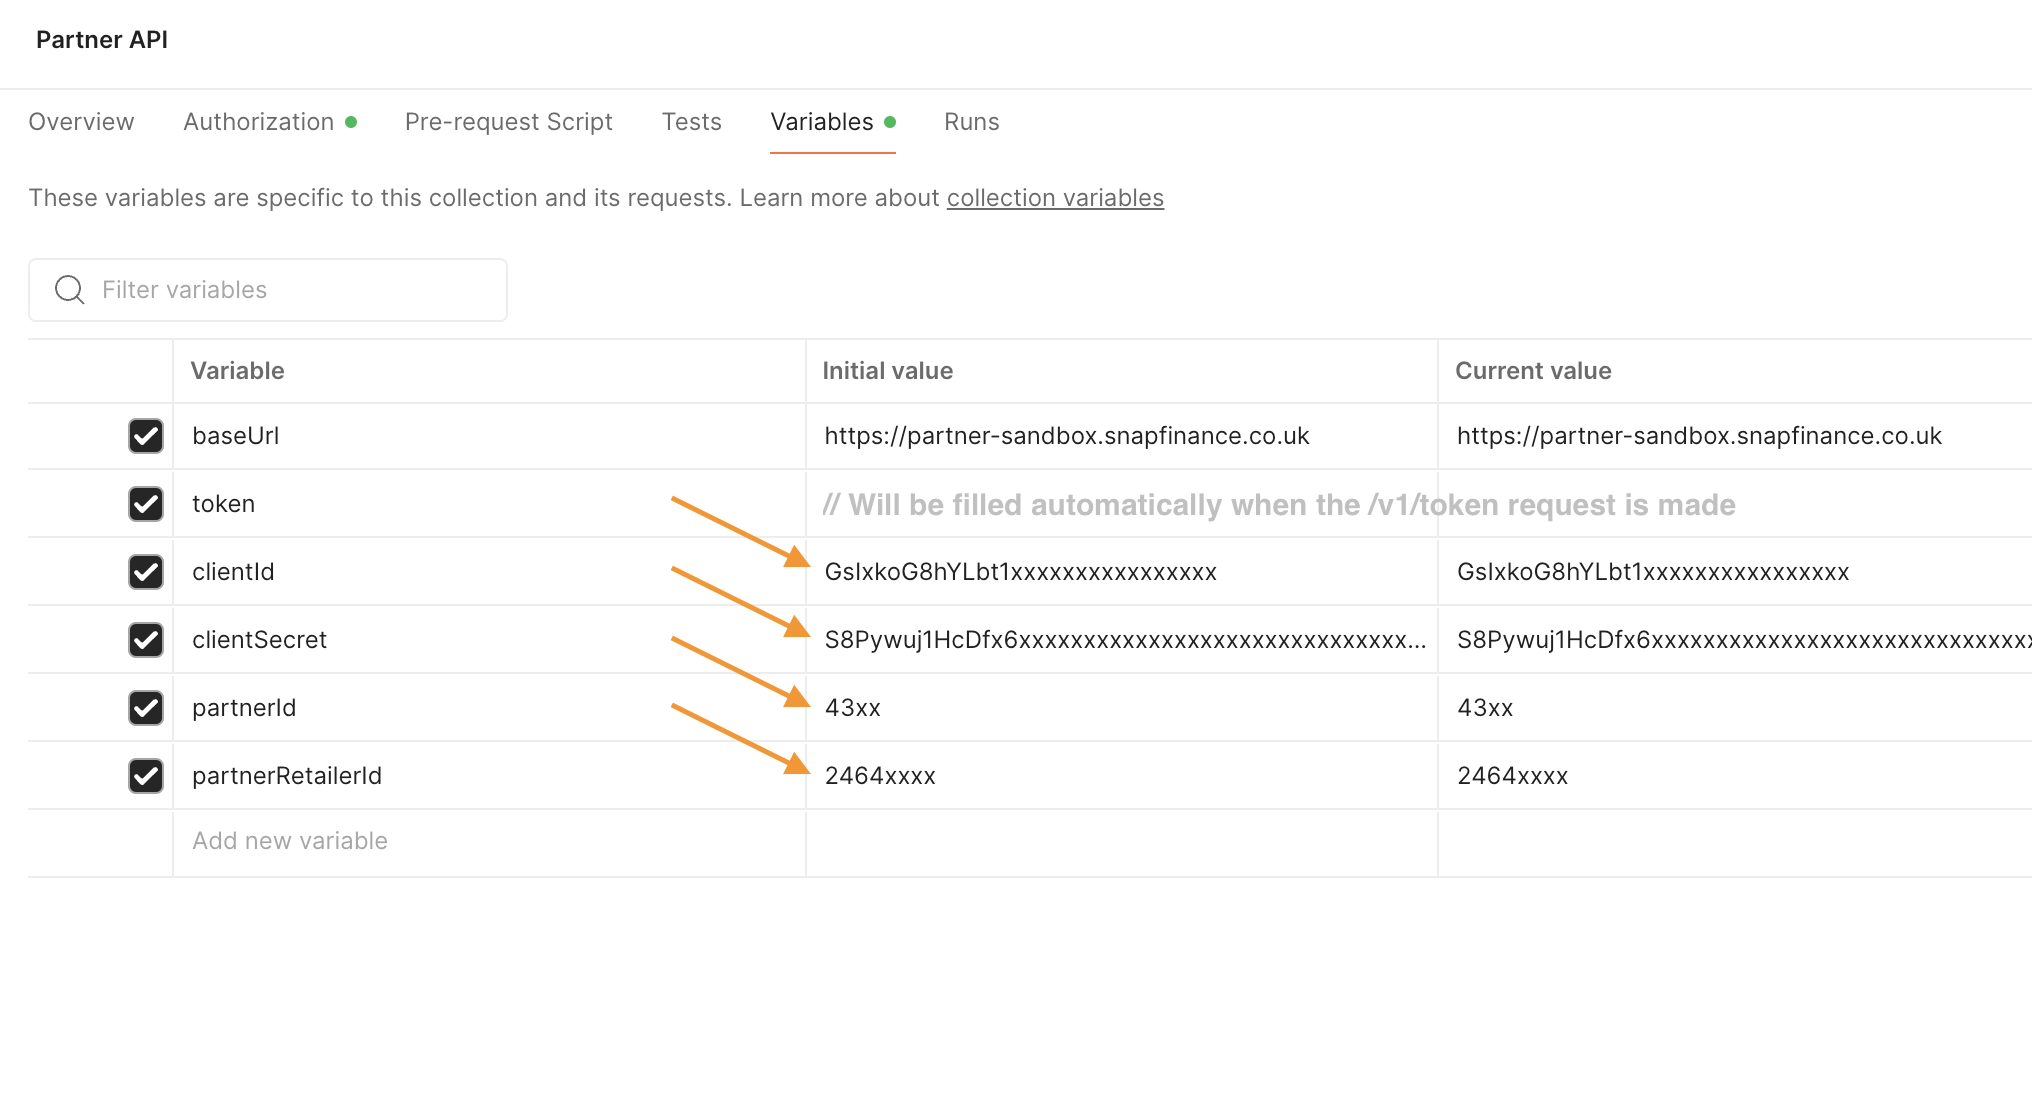Select the clientSecret current value cell
Image resolution: width=2032 pixels, height=1102 pixels.
1735,640
